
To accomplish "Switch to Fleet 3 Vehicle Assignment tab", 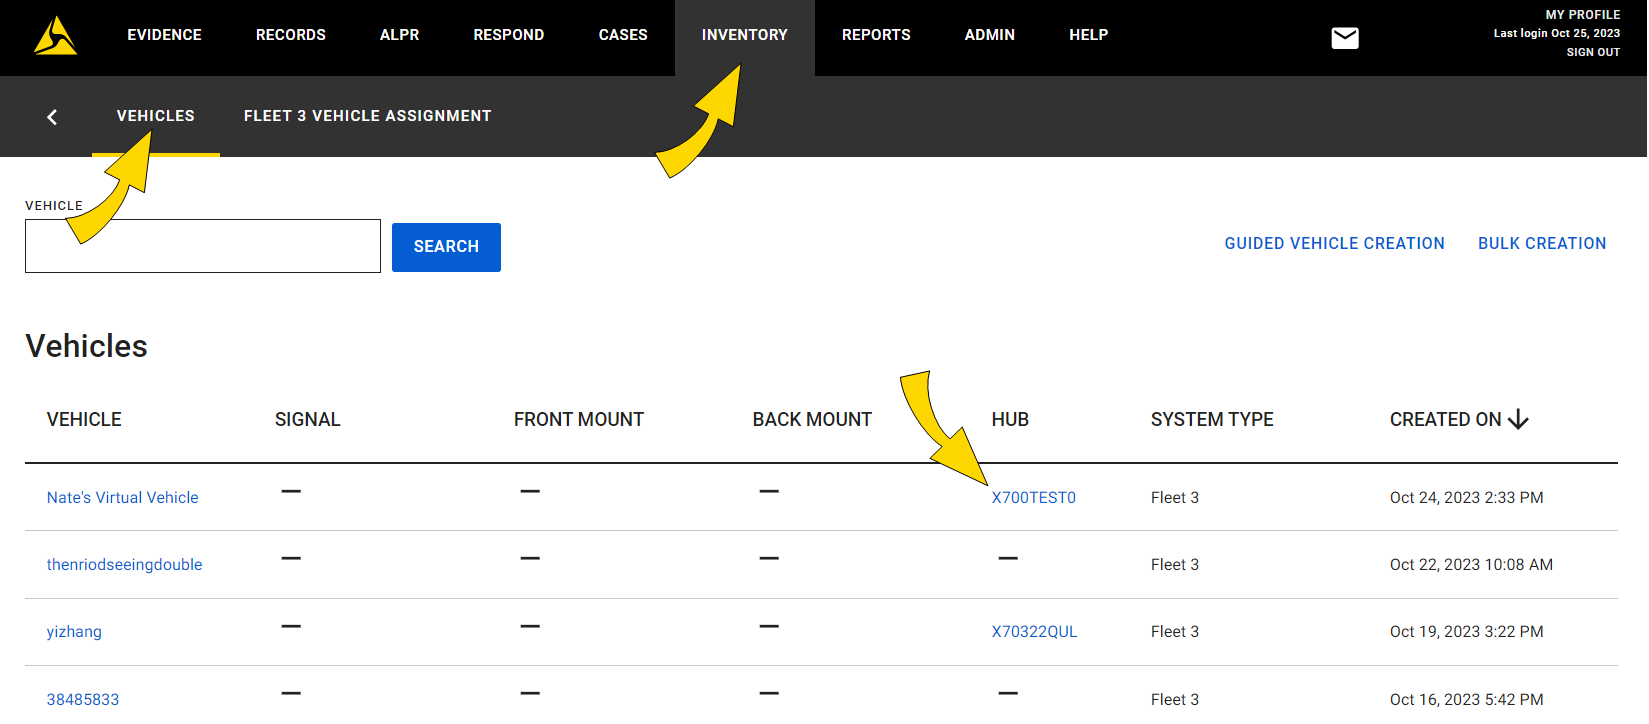I will pyautogui.click(x=367, y=116).
